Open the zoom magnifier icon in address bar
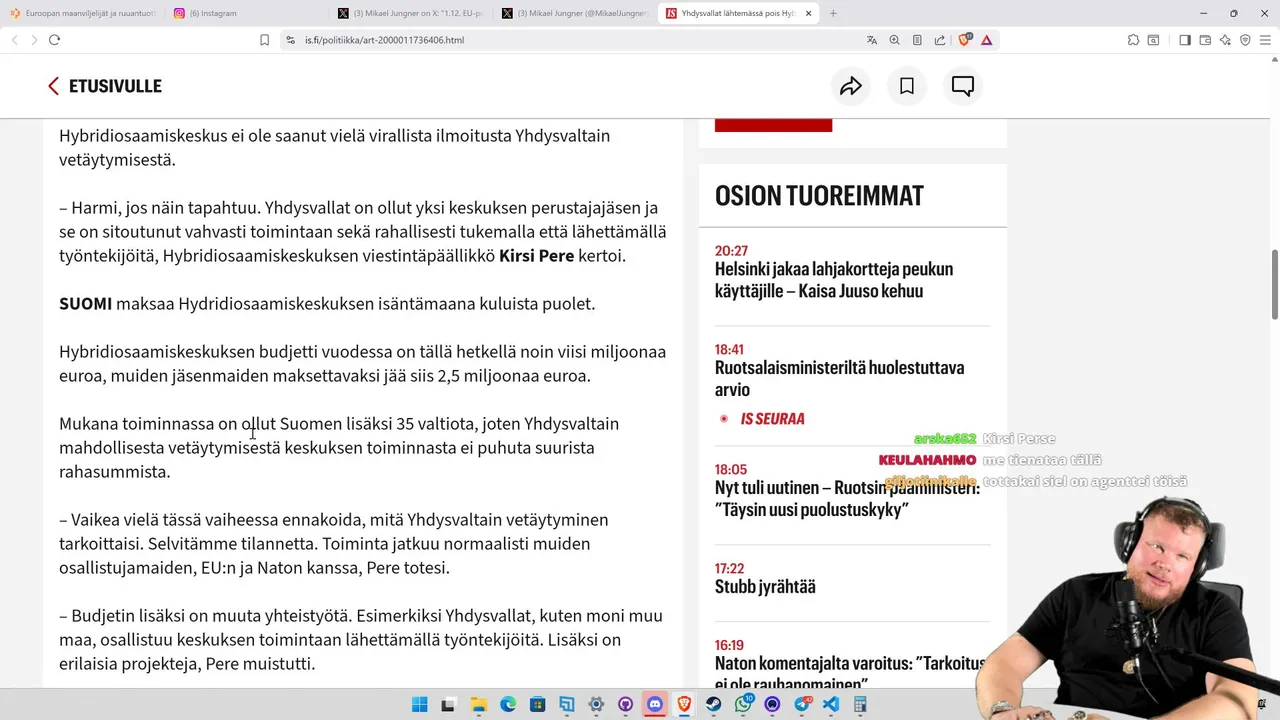 point(894,40)
